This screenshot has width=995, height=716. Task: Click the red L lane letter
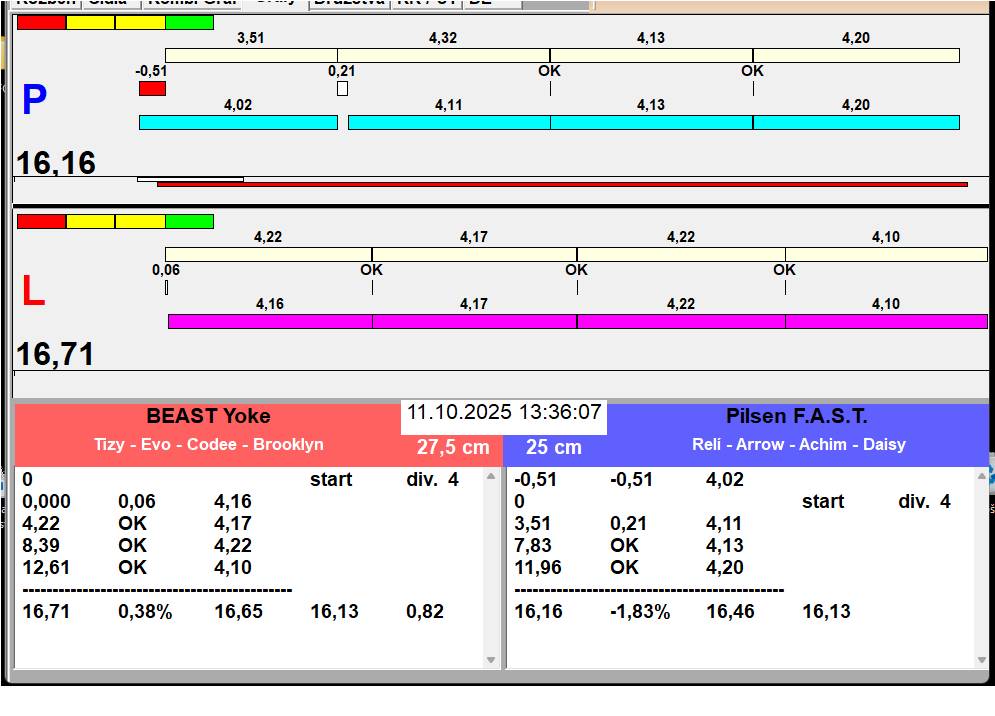coord(33,291)
